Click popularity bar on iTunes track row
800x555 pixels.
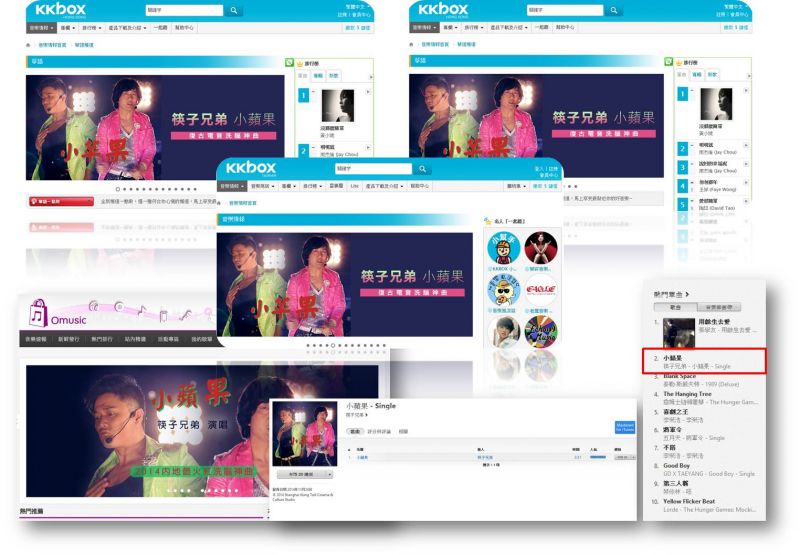tap(597, 457)
